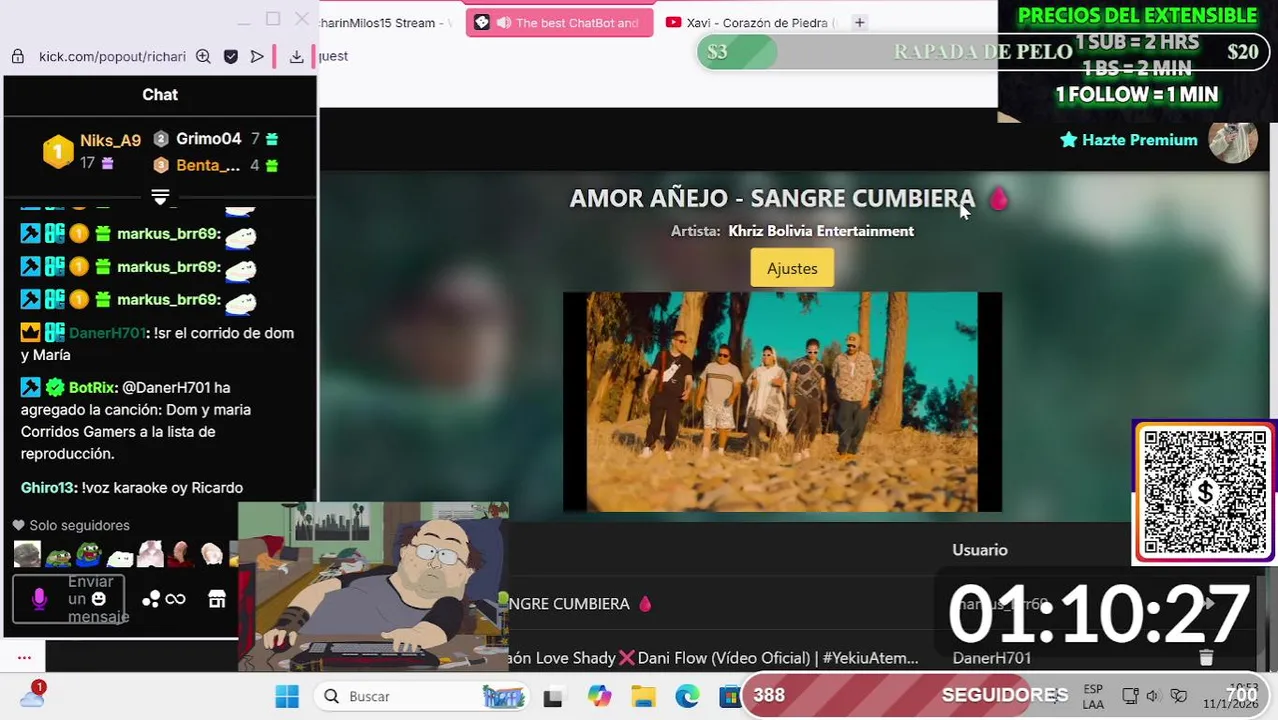This screenshot has height=720, width=1278.
Task: Open Microsoft Store from the taskbar
Action: [729, 697]
